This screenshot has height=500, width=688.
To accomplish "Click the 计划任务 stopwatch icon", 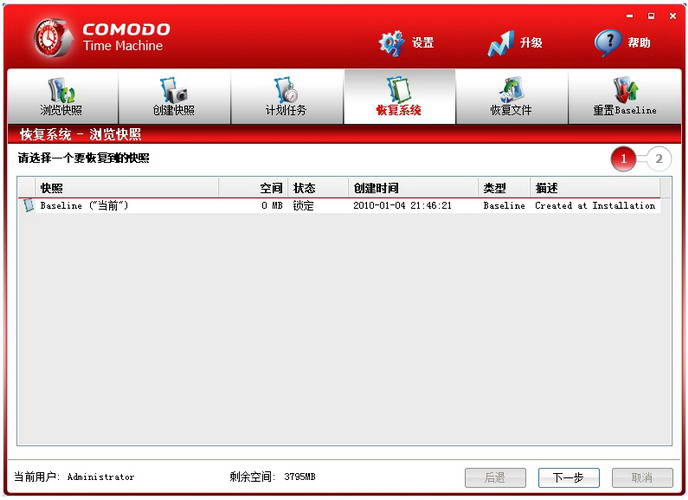I will point(286,90).
